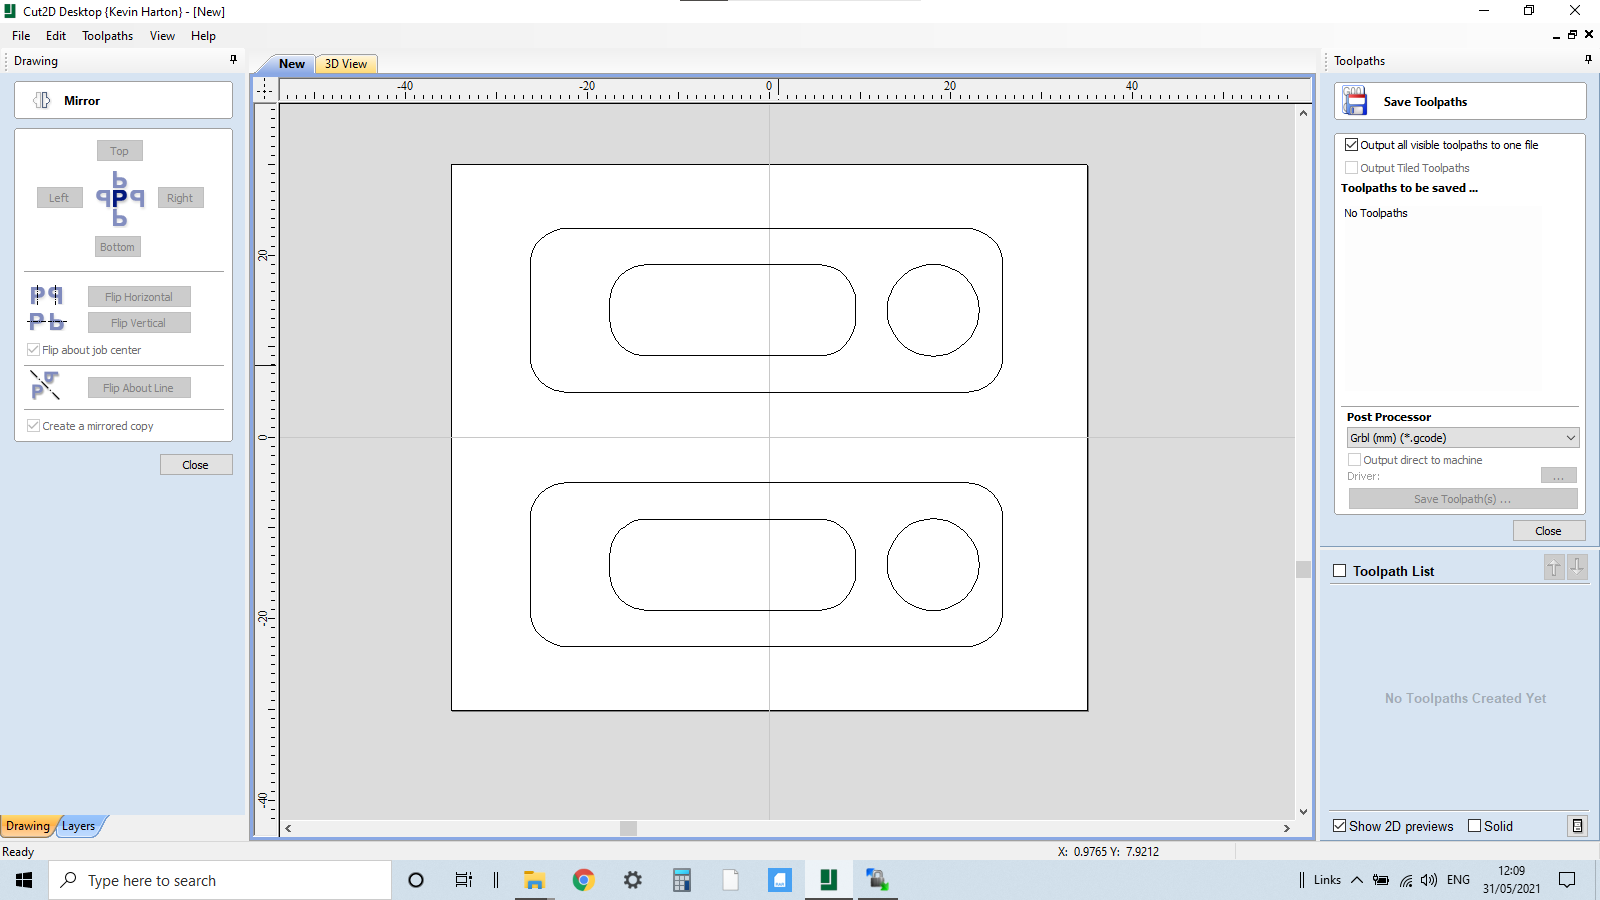Click the Flip Horizontal pq icon
Viewport: 1600px width, 900px height.
46,294
